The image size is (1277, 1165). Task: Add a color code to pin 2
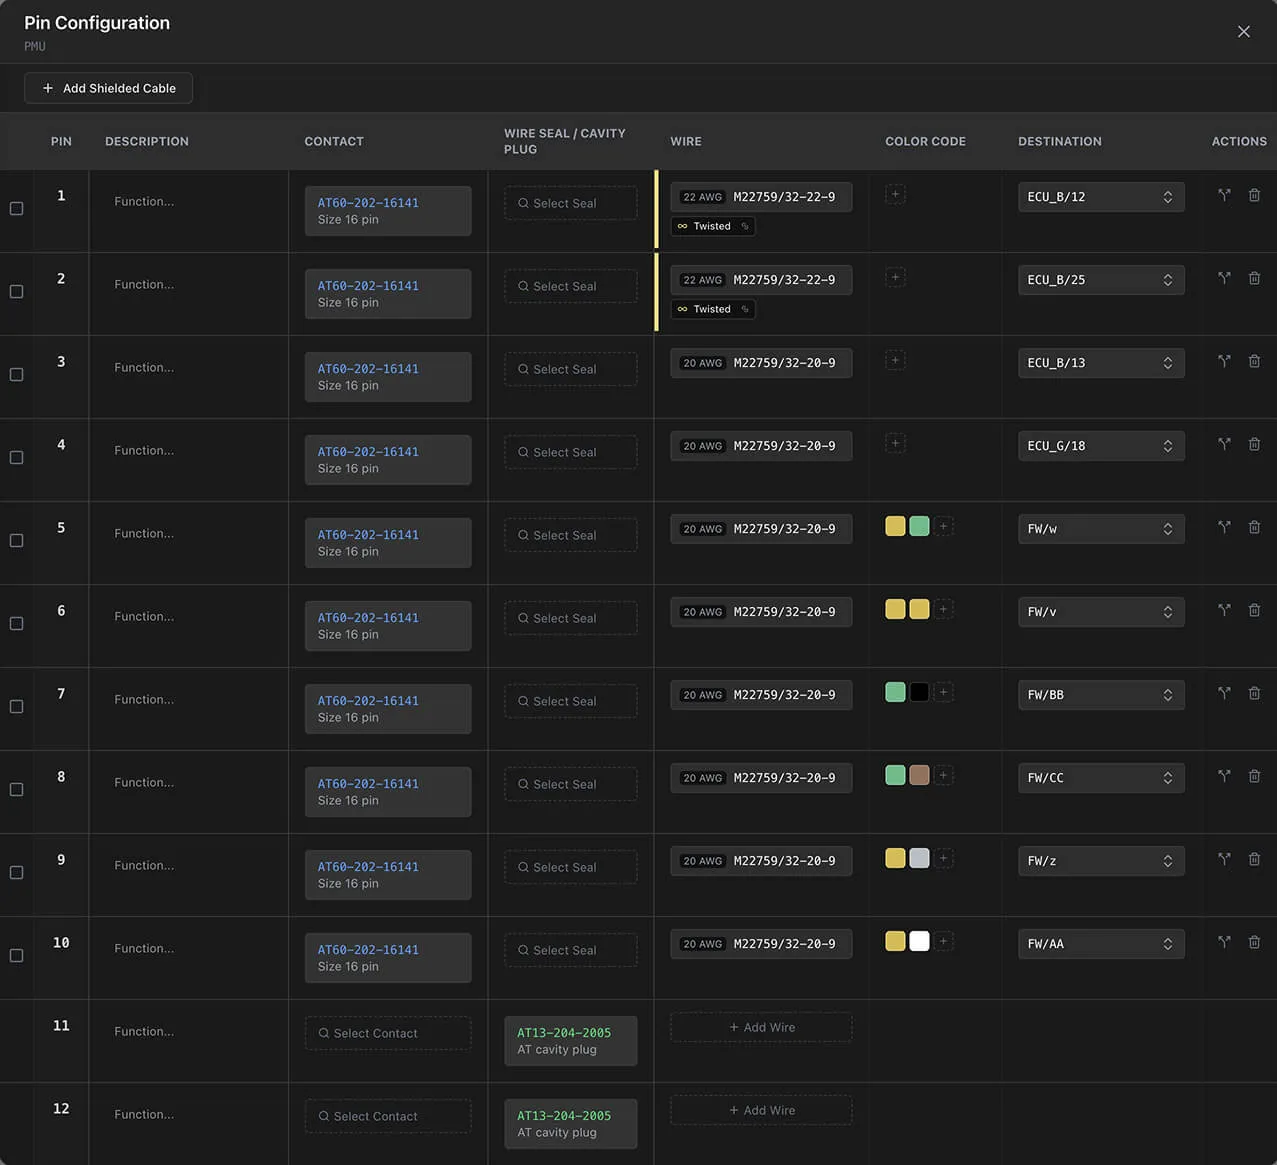click(x=895, y=278)
